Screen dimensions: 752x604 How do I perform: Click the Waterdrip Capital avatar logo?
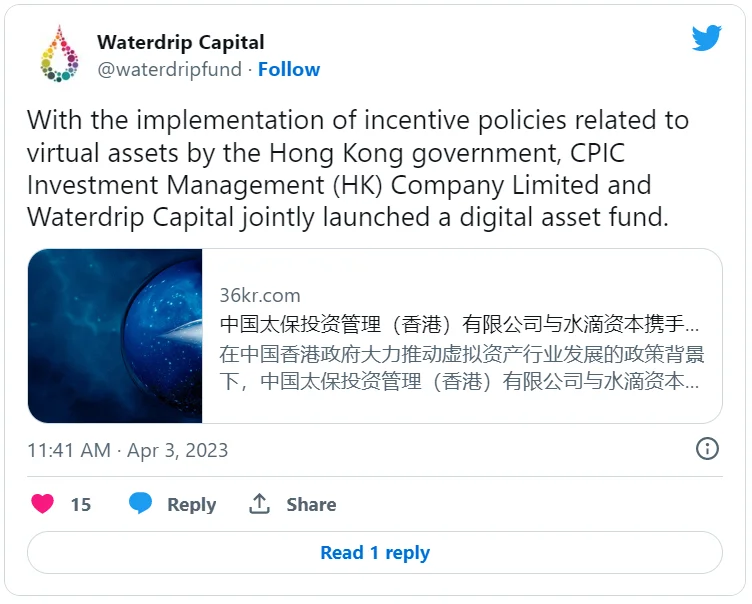(x=59, y=55)
